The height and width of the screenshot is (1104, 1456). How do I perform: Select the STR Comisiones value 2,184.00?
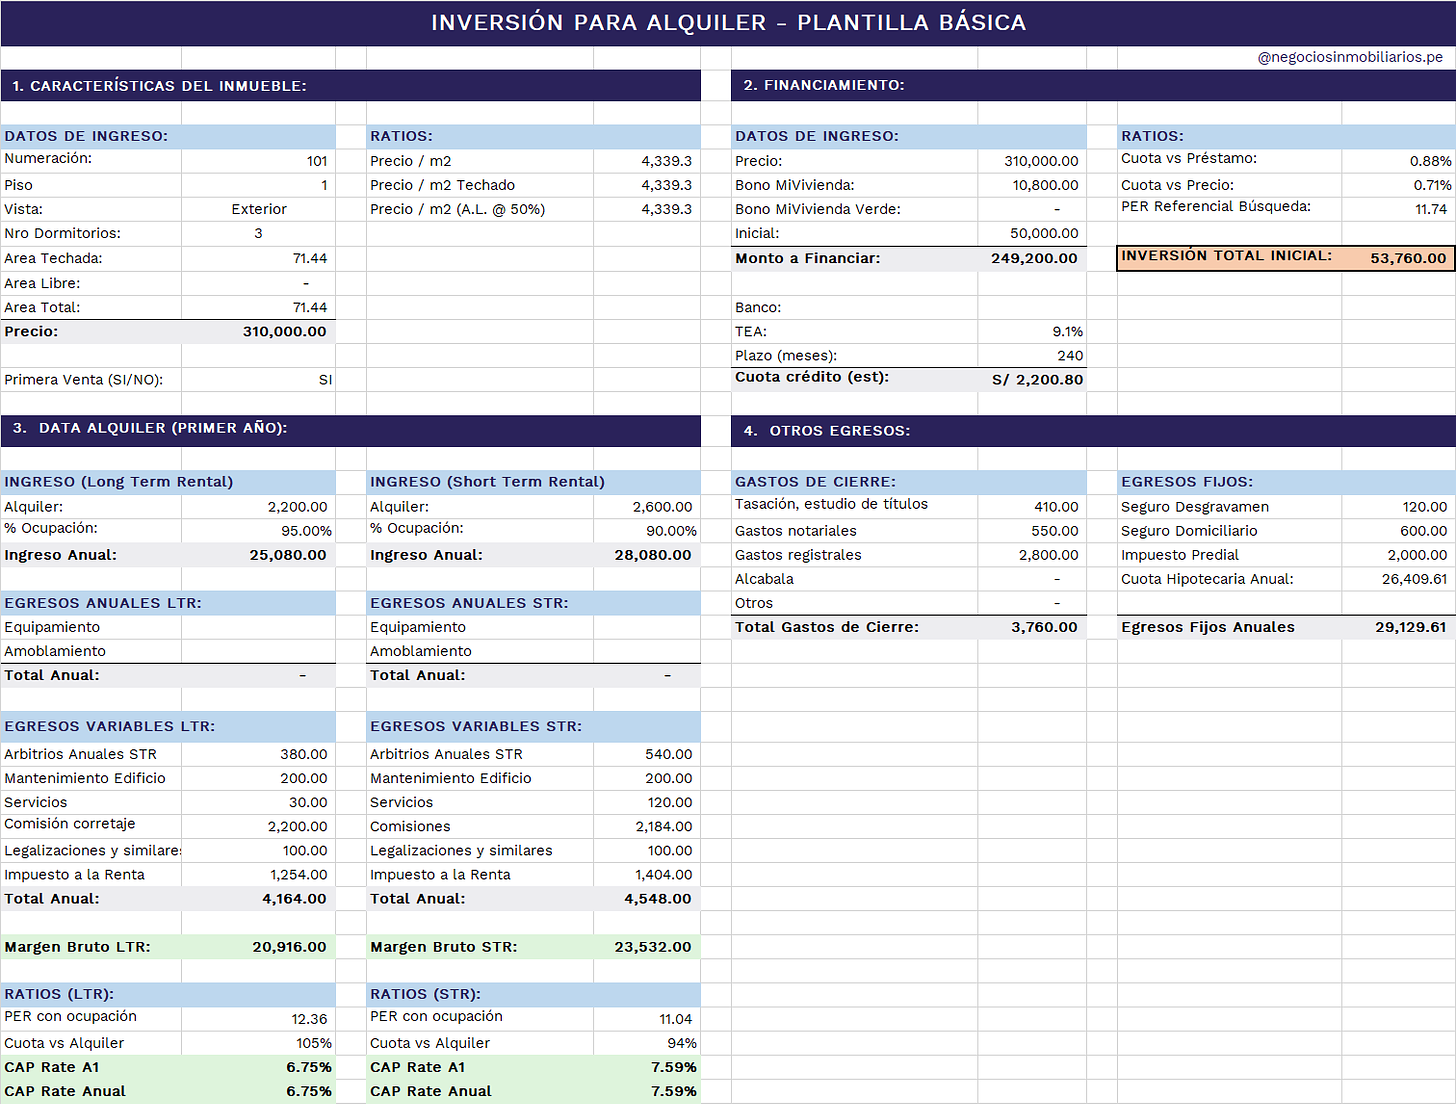[x=647, y=826]
